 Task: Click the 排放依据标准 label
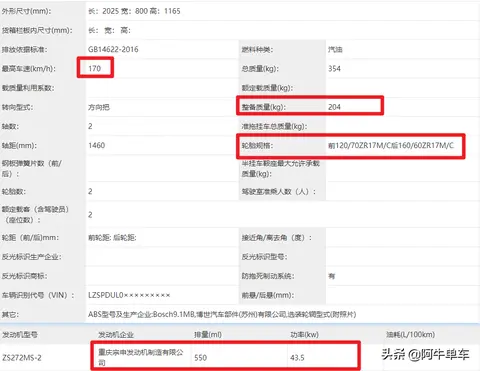pos(24,50)
